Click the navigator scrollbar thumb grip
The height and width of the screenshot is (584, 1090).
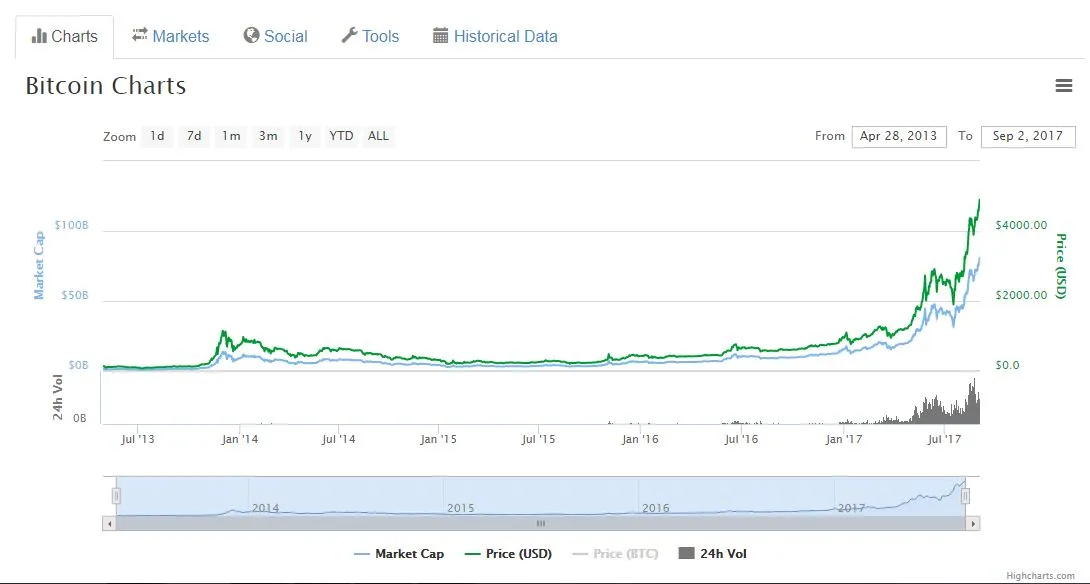coord(541,524)
